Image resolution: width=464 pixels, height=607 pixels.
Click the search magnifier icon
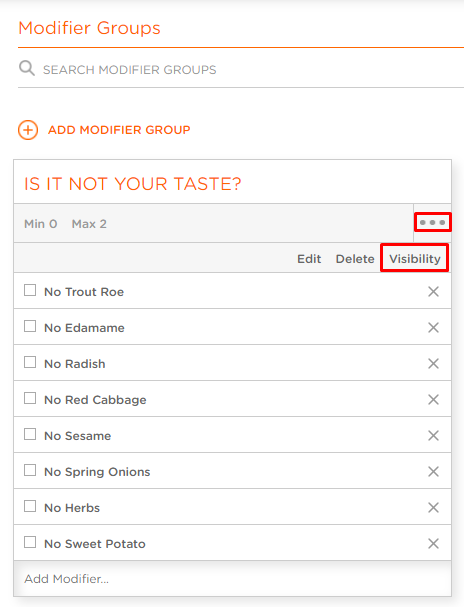(27, 68)
